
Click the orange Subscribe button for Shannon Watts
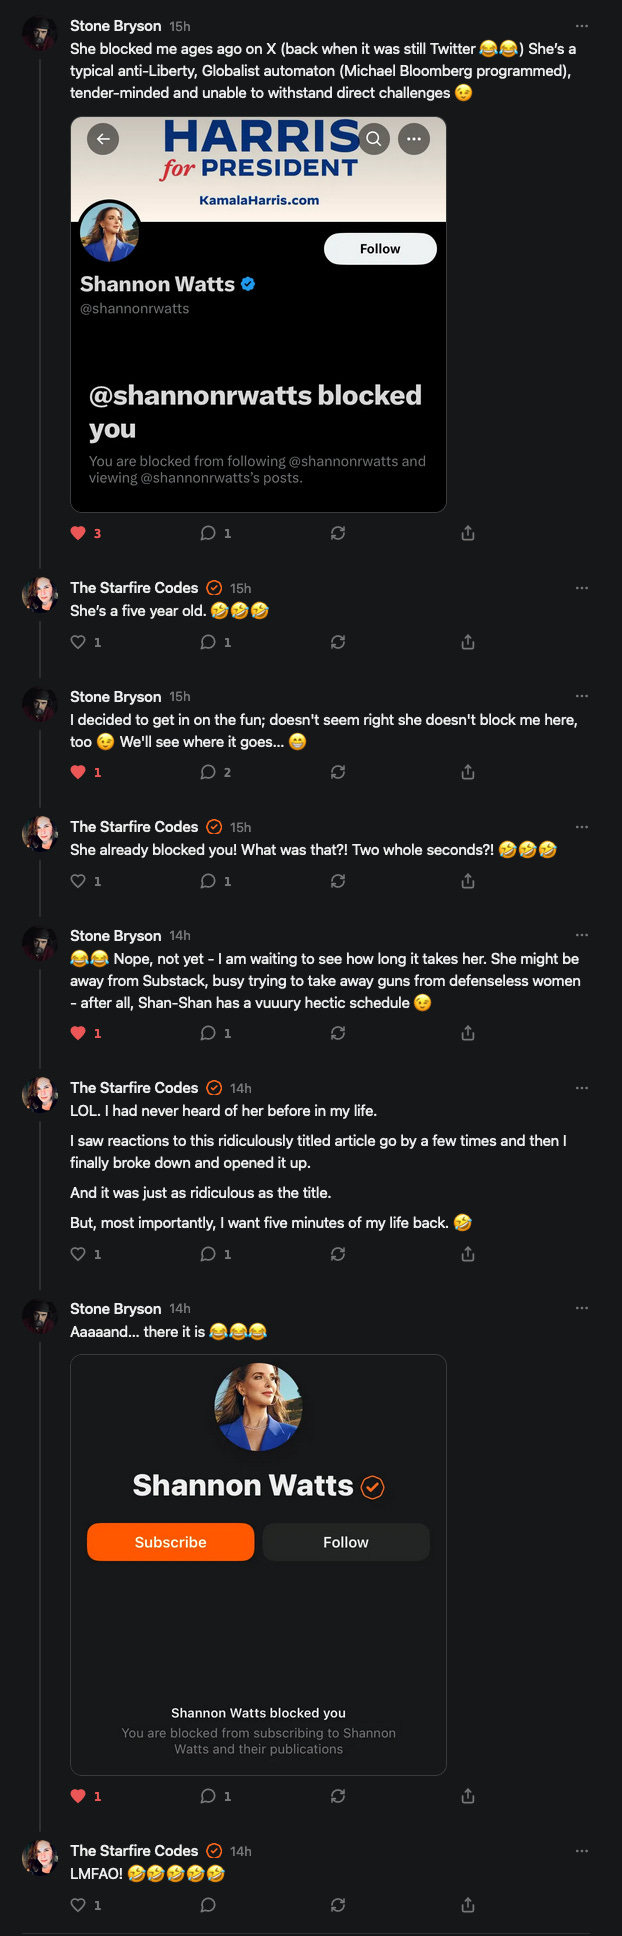(x=170, y=1542)
